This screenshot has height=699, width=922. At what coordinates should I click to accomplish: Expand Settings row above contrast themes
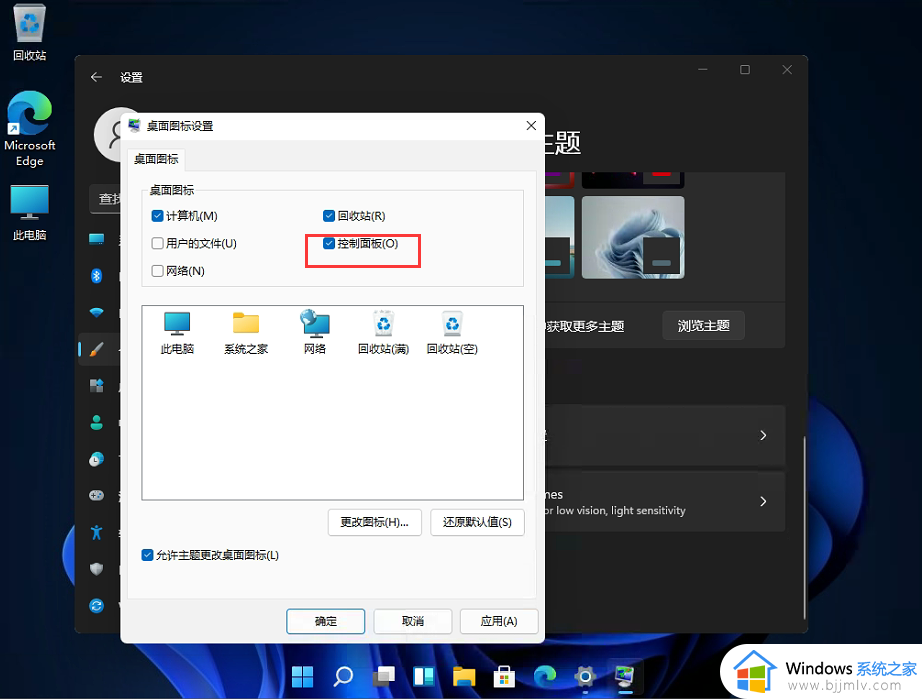point(664,436)
